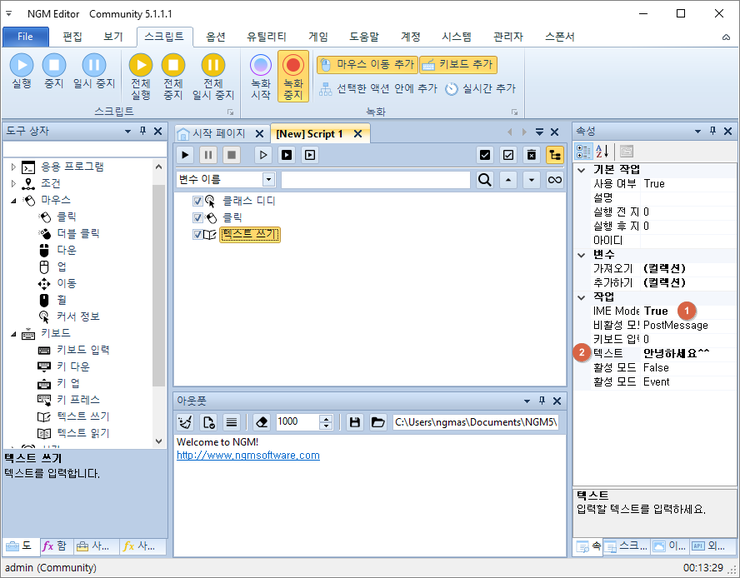Select 키 프레스 tool item
Viewport: 740px width, 578px height.
[x=69, y=400]
